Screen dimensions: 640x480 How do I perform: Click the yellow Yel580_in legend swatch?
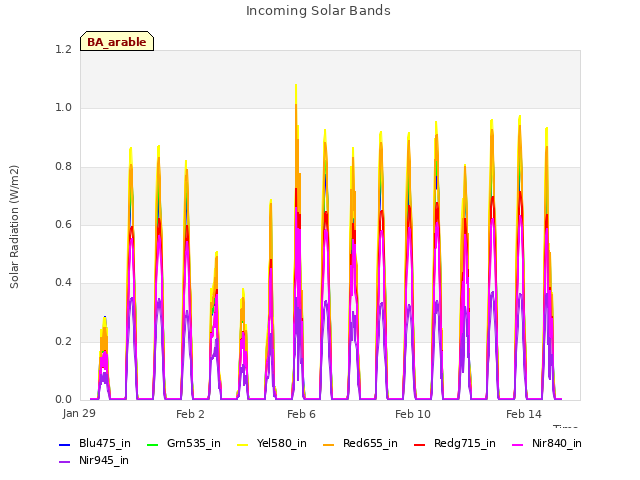[242, 444]
